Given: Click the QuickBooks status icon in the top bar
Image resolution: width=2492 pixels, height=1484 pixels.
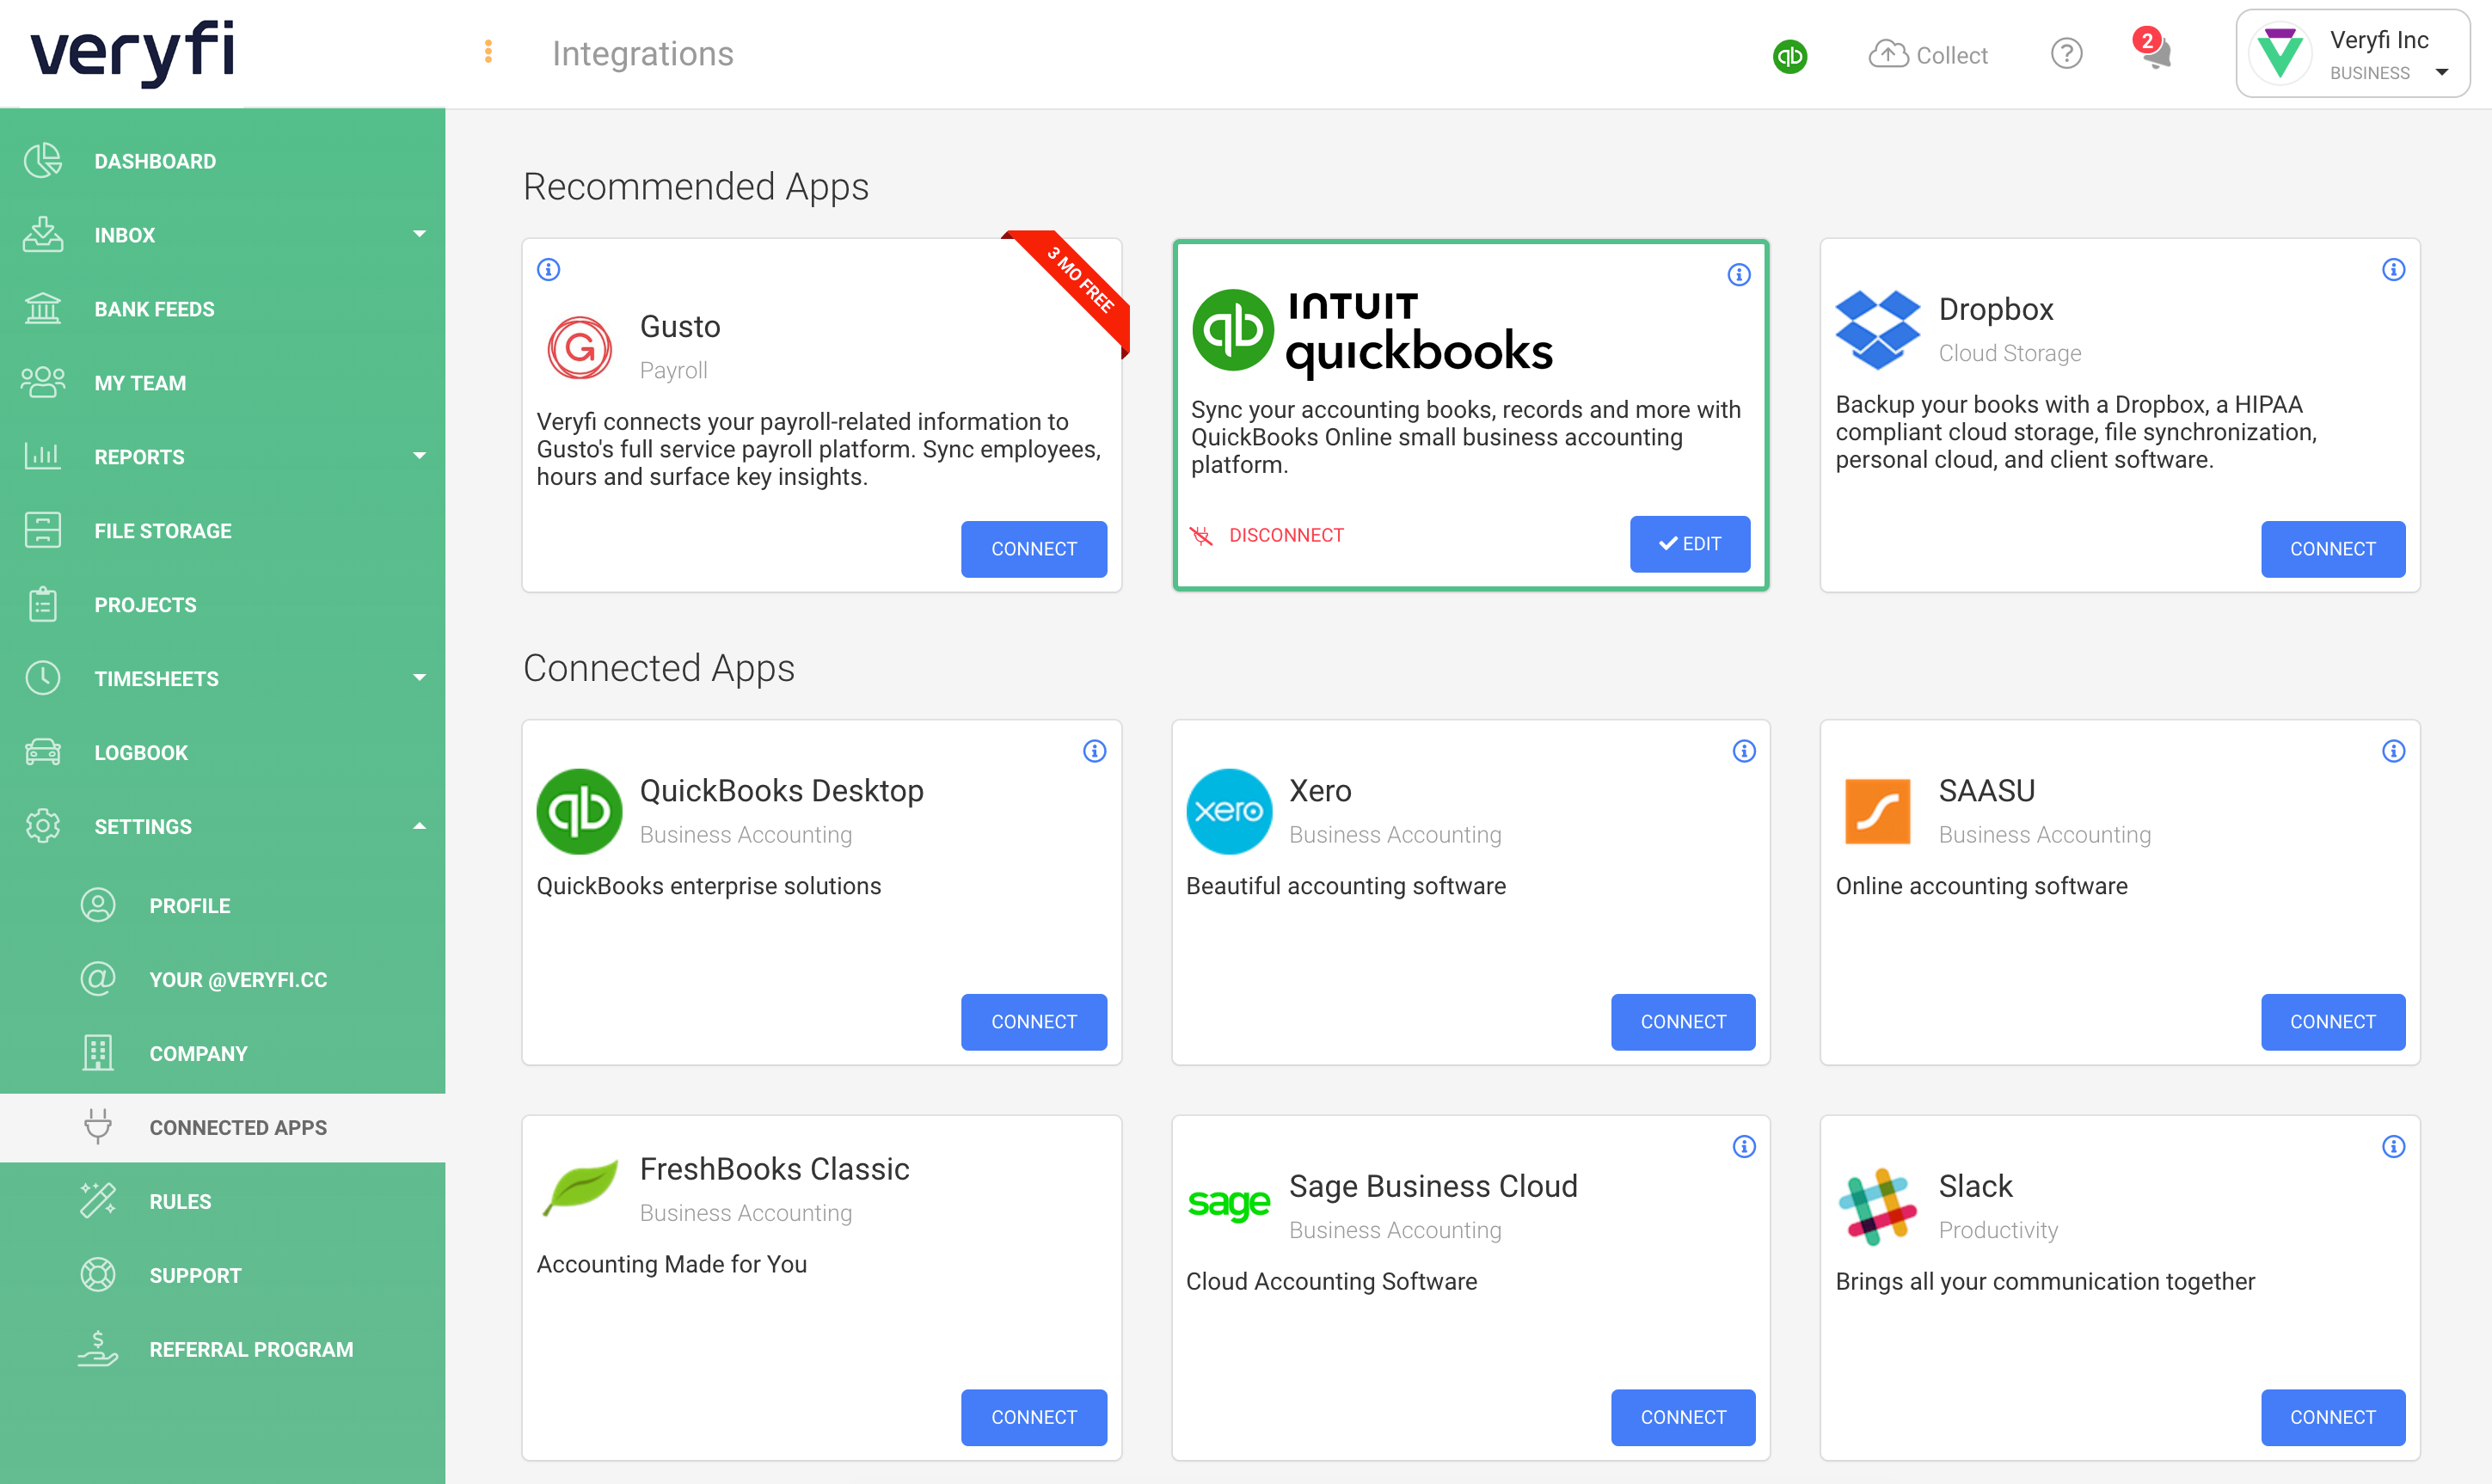Looking at the screenshot, I should pyautogui.click(x=1790, y=57).
